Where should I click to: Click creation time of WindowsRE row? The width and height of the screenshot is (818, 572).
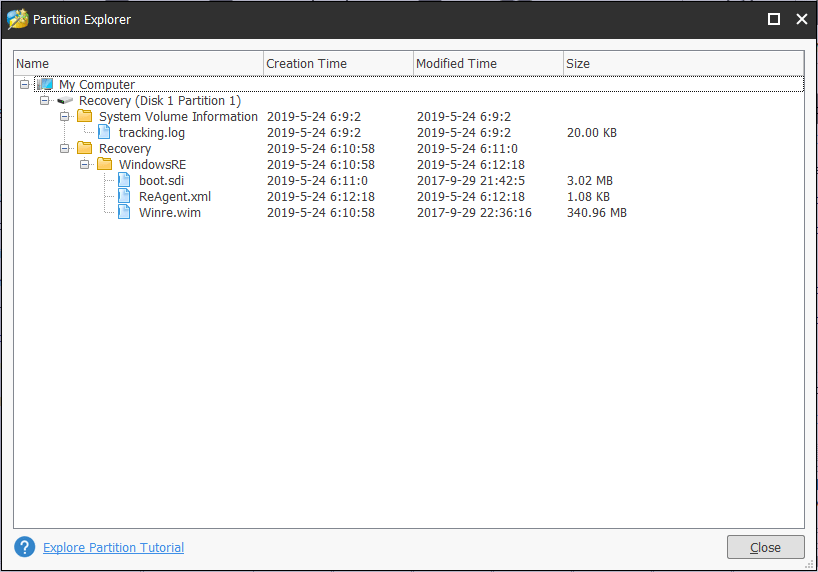[x=321, y=164]
